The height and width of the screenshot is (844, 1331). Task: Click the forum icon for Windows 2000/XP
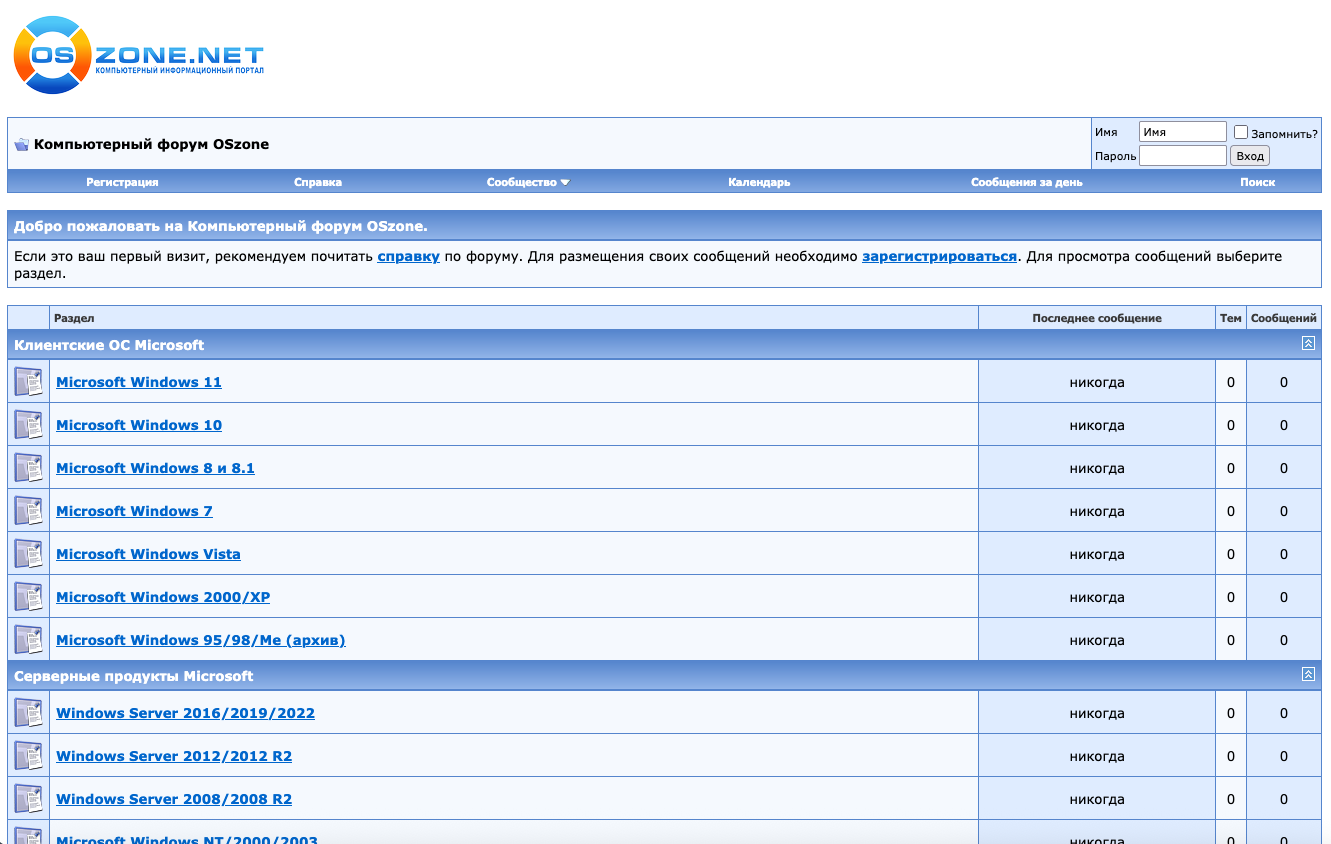[28, 597]
